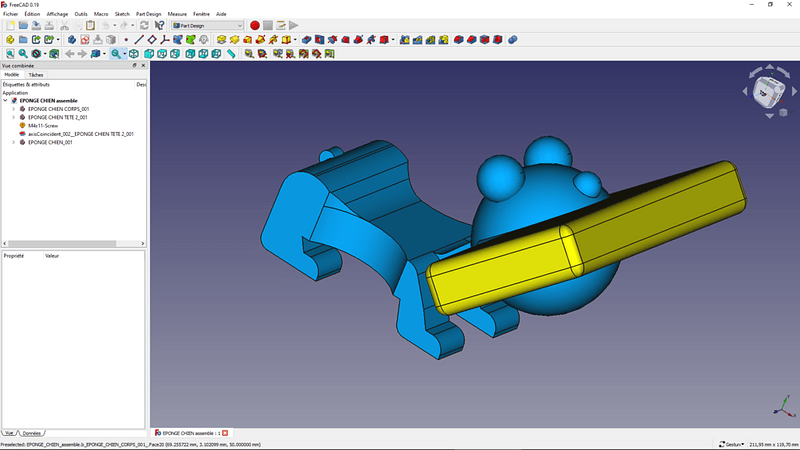The width and height of the screenshot is (800, 450).
Task: Fit all content in view
Action: pos(10,54)
